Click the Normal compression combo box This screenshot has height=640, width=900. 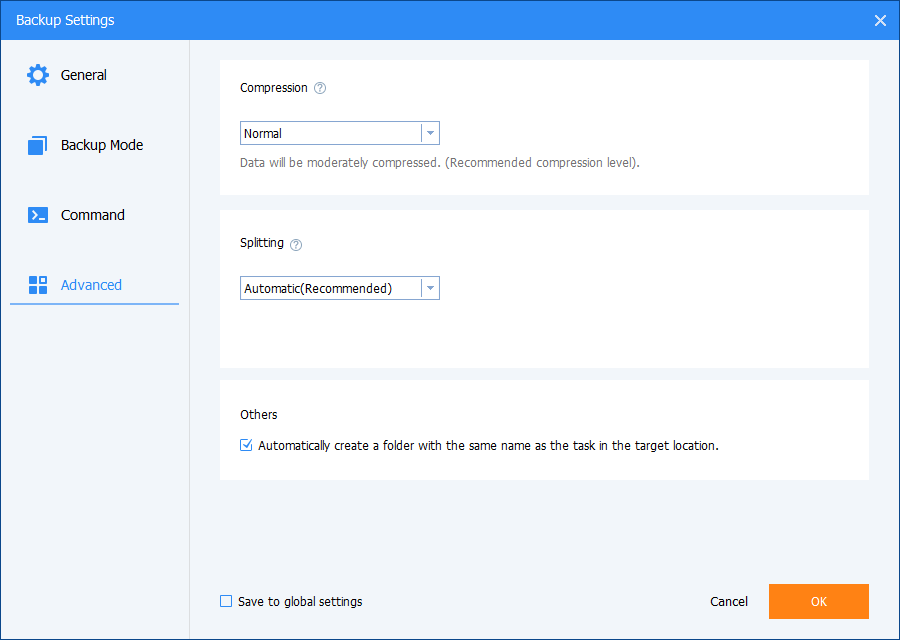tap(340, 133)
